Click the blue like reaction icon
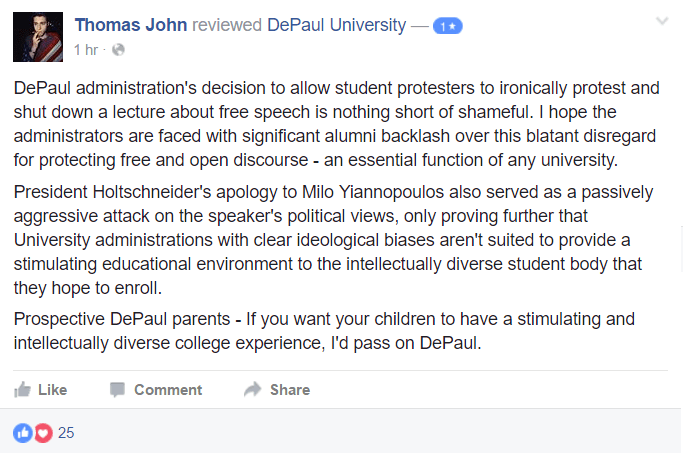 [x=23, y=433]
